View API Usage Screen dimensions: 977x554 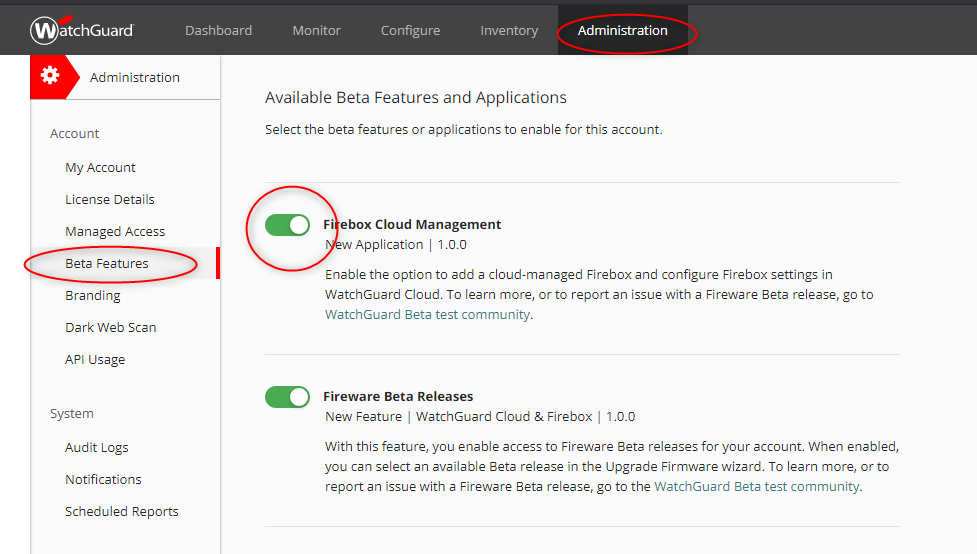pyautogui.click(x=95, y=360)
